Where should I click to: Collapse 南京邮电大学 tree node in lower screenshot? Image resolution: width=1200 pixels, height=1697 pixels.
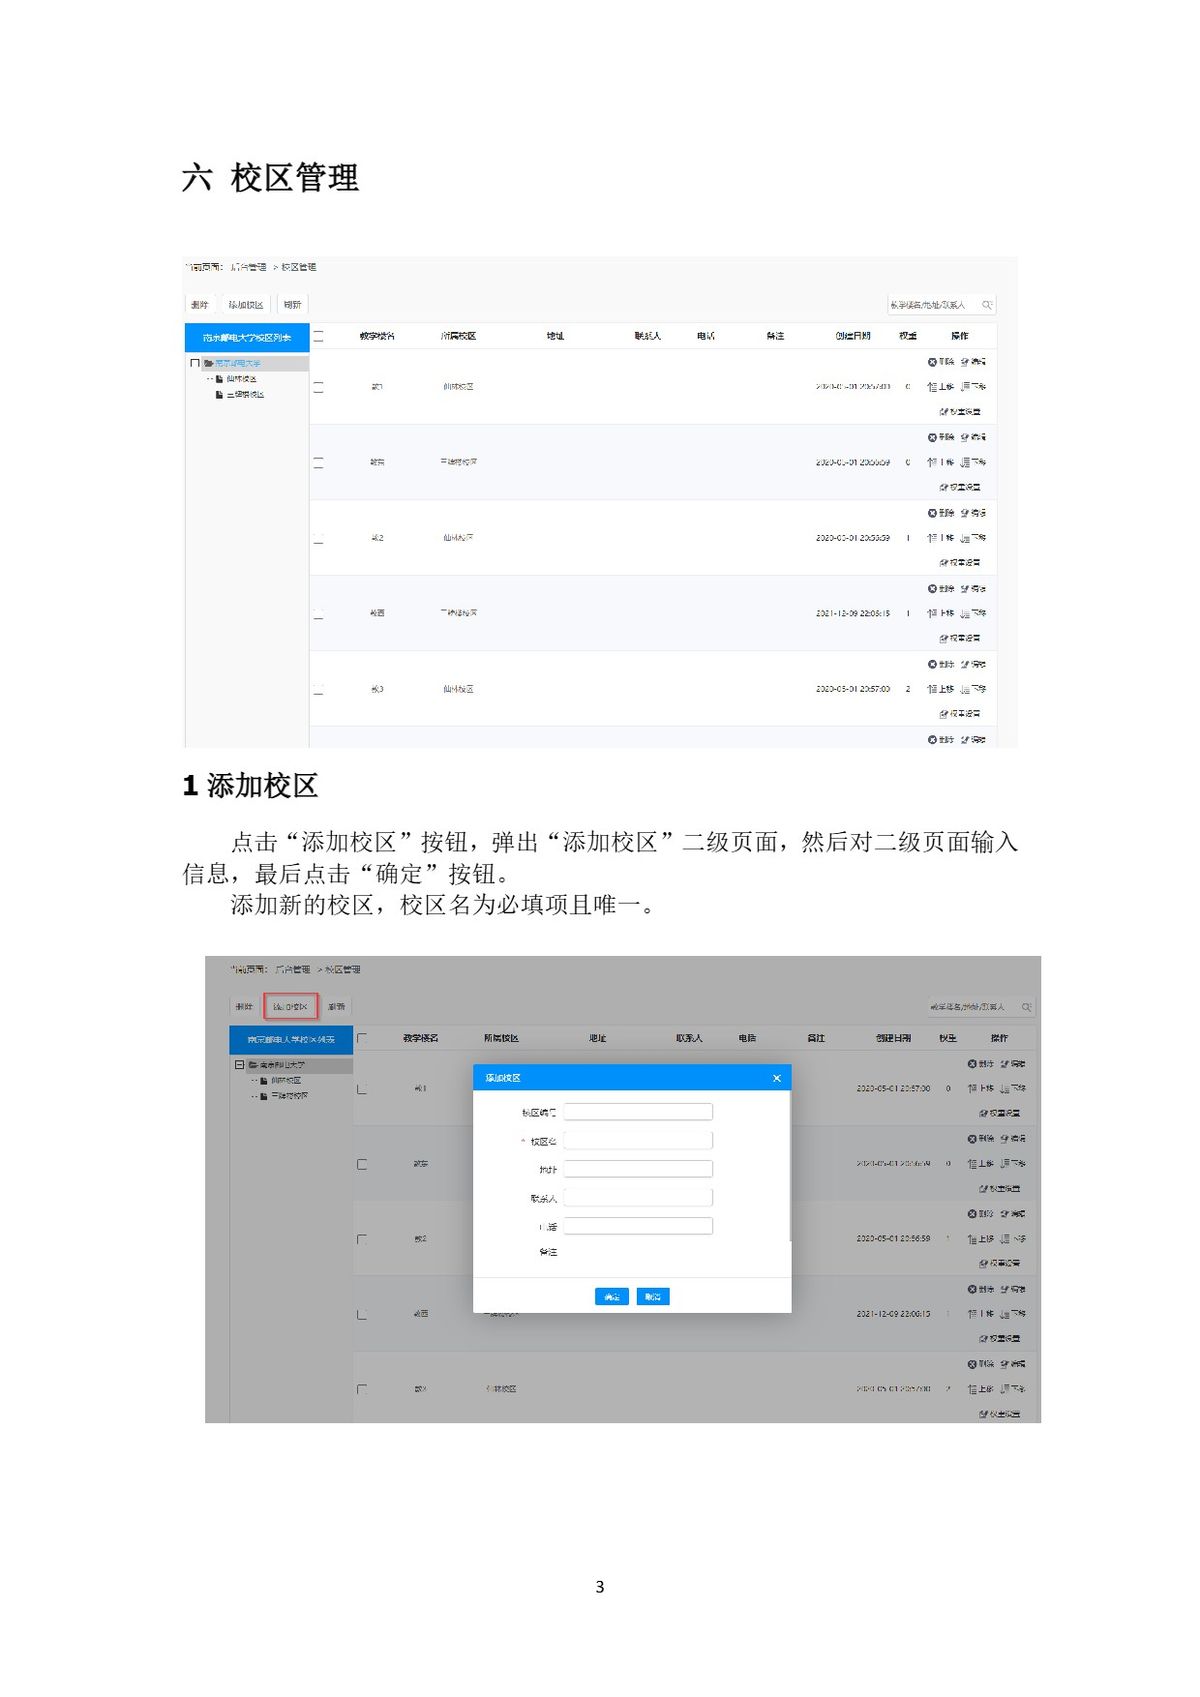(240, 1065)
